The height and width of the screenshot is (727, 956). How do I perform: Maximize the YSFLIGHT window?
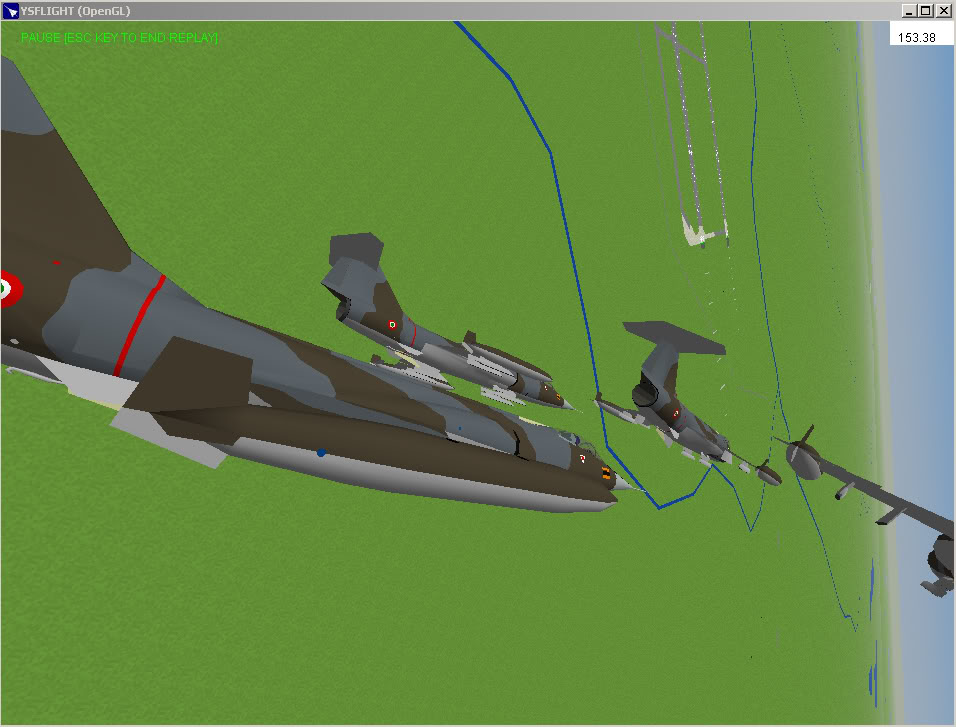925,11
